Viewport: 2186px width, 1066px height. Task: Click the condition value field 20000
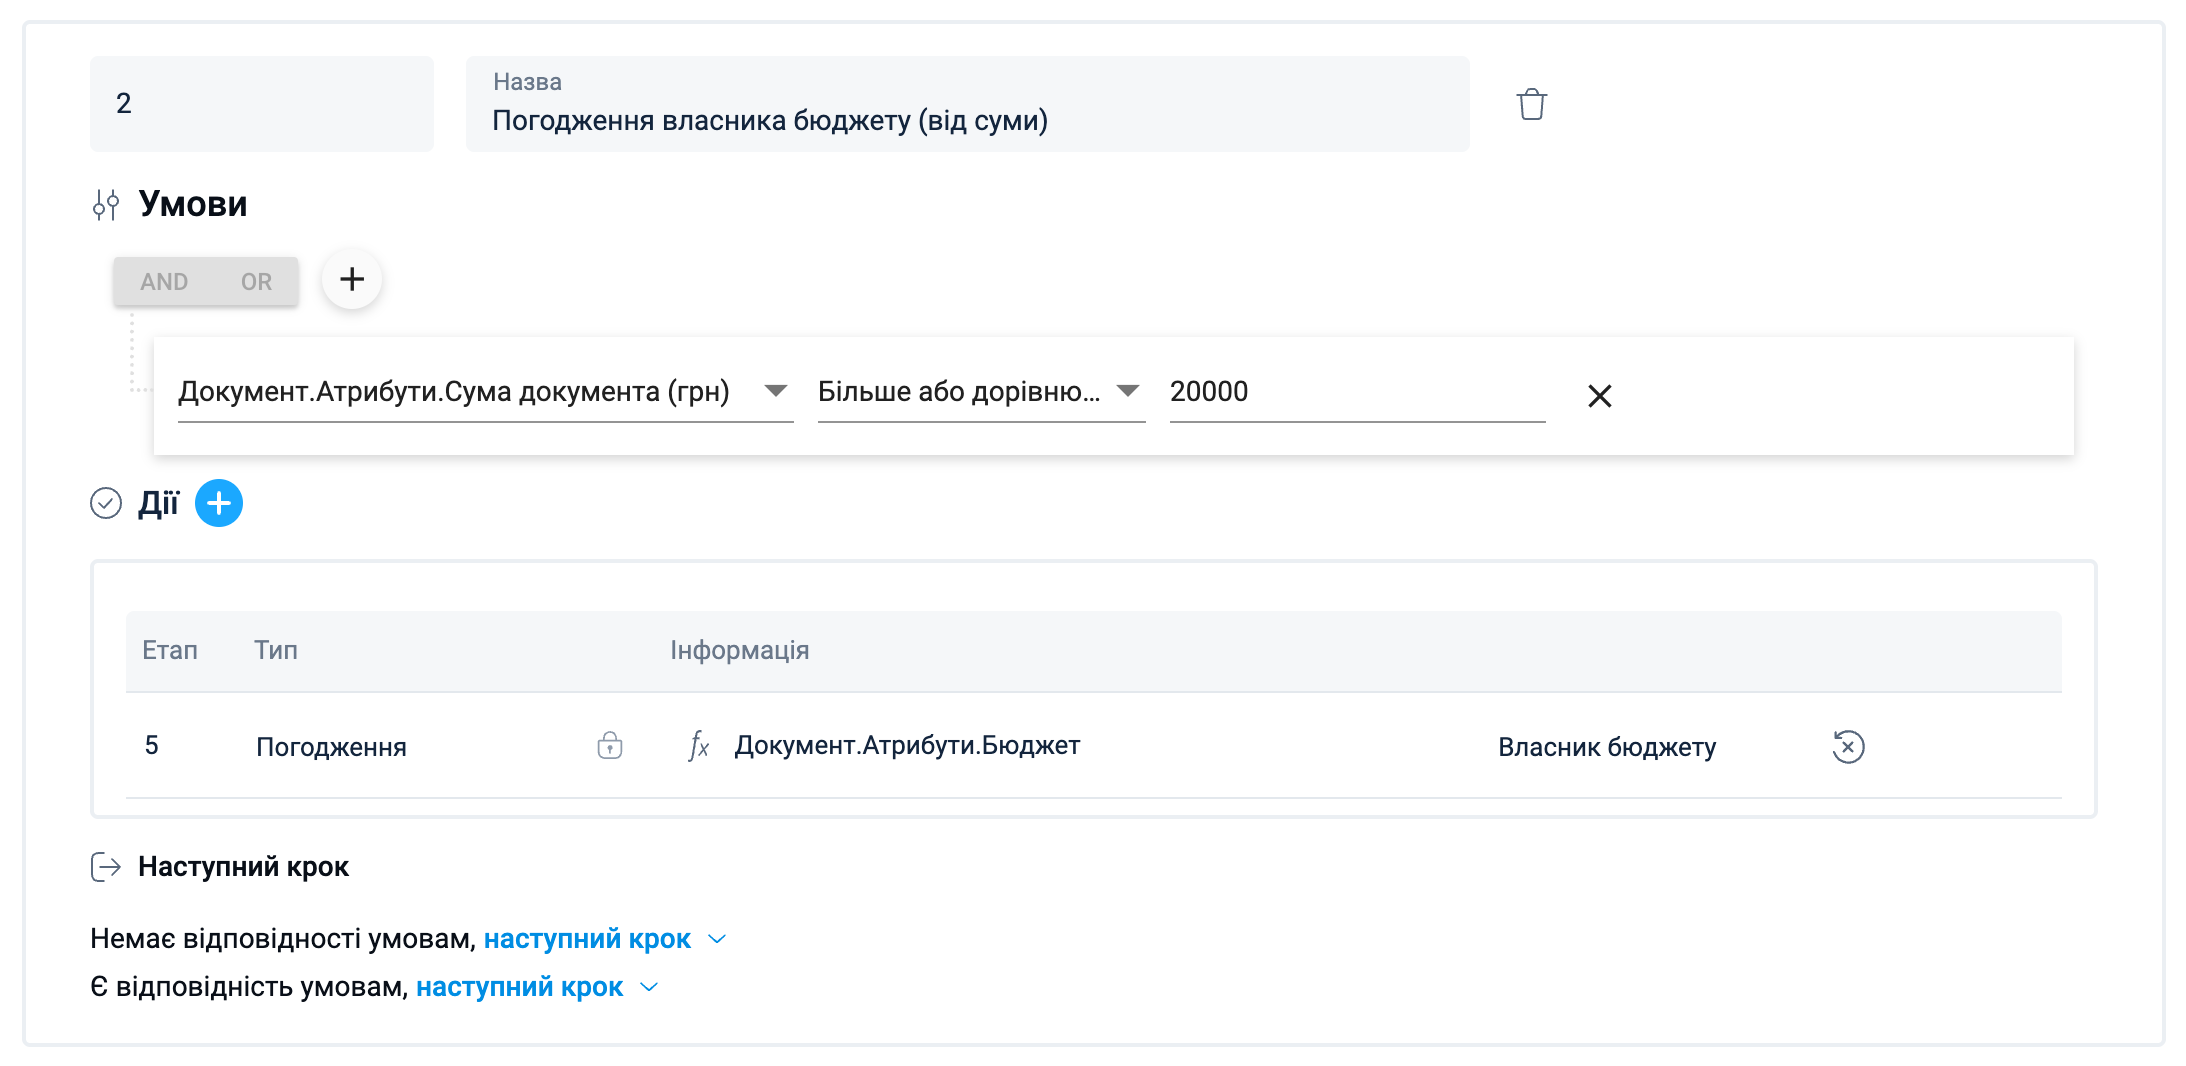click(x=1356, y=392)
